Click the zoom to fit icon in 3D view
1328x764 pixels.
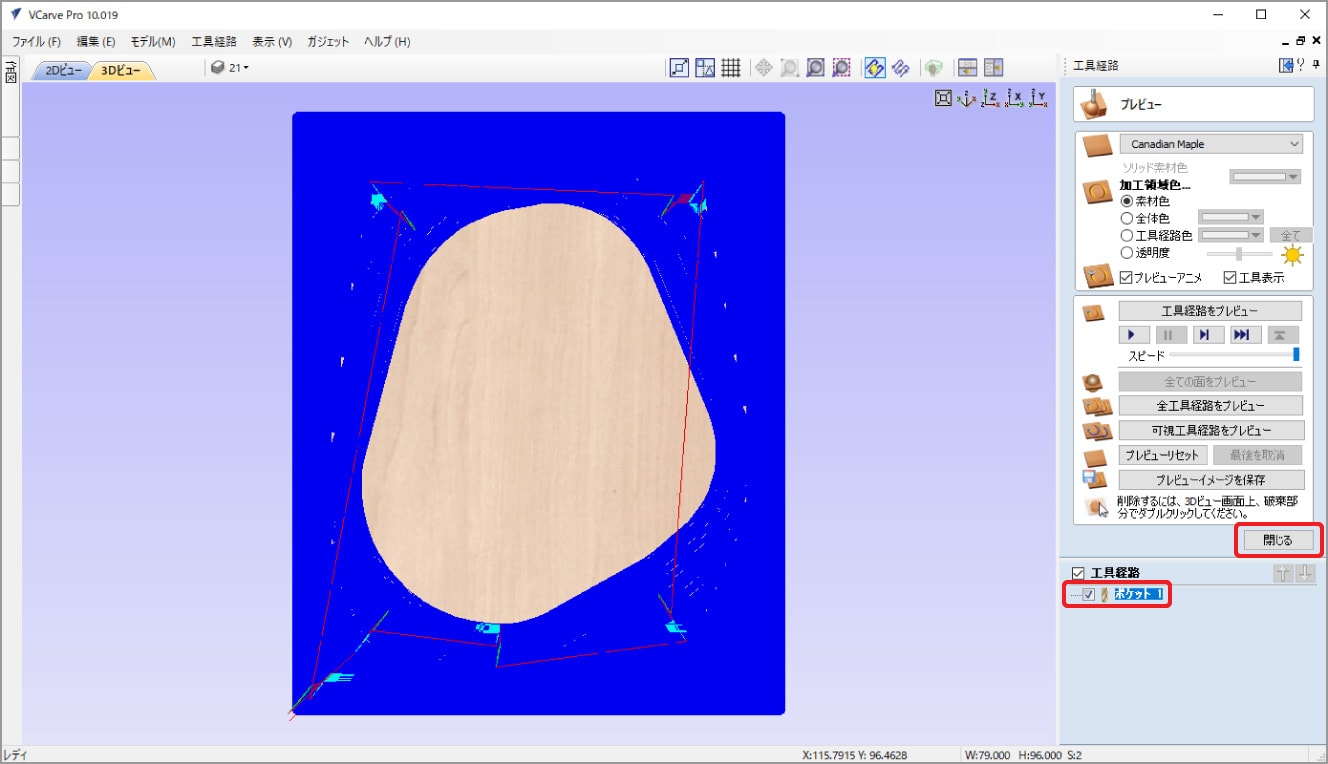[943, 98]
